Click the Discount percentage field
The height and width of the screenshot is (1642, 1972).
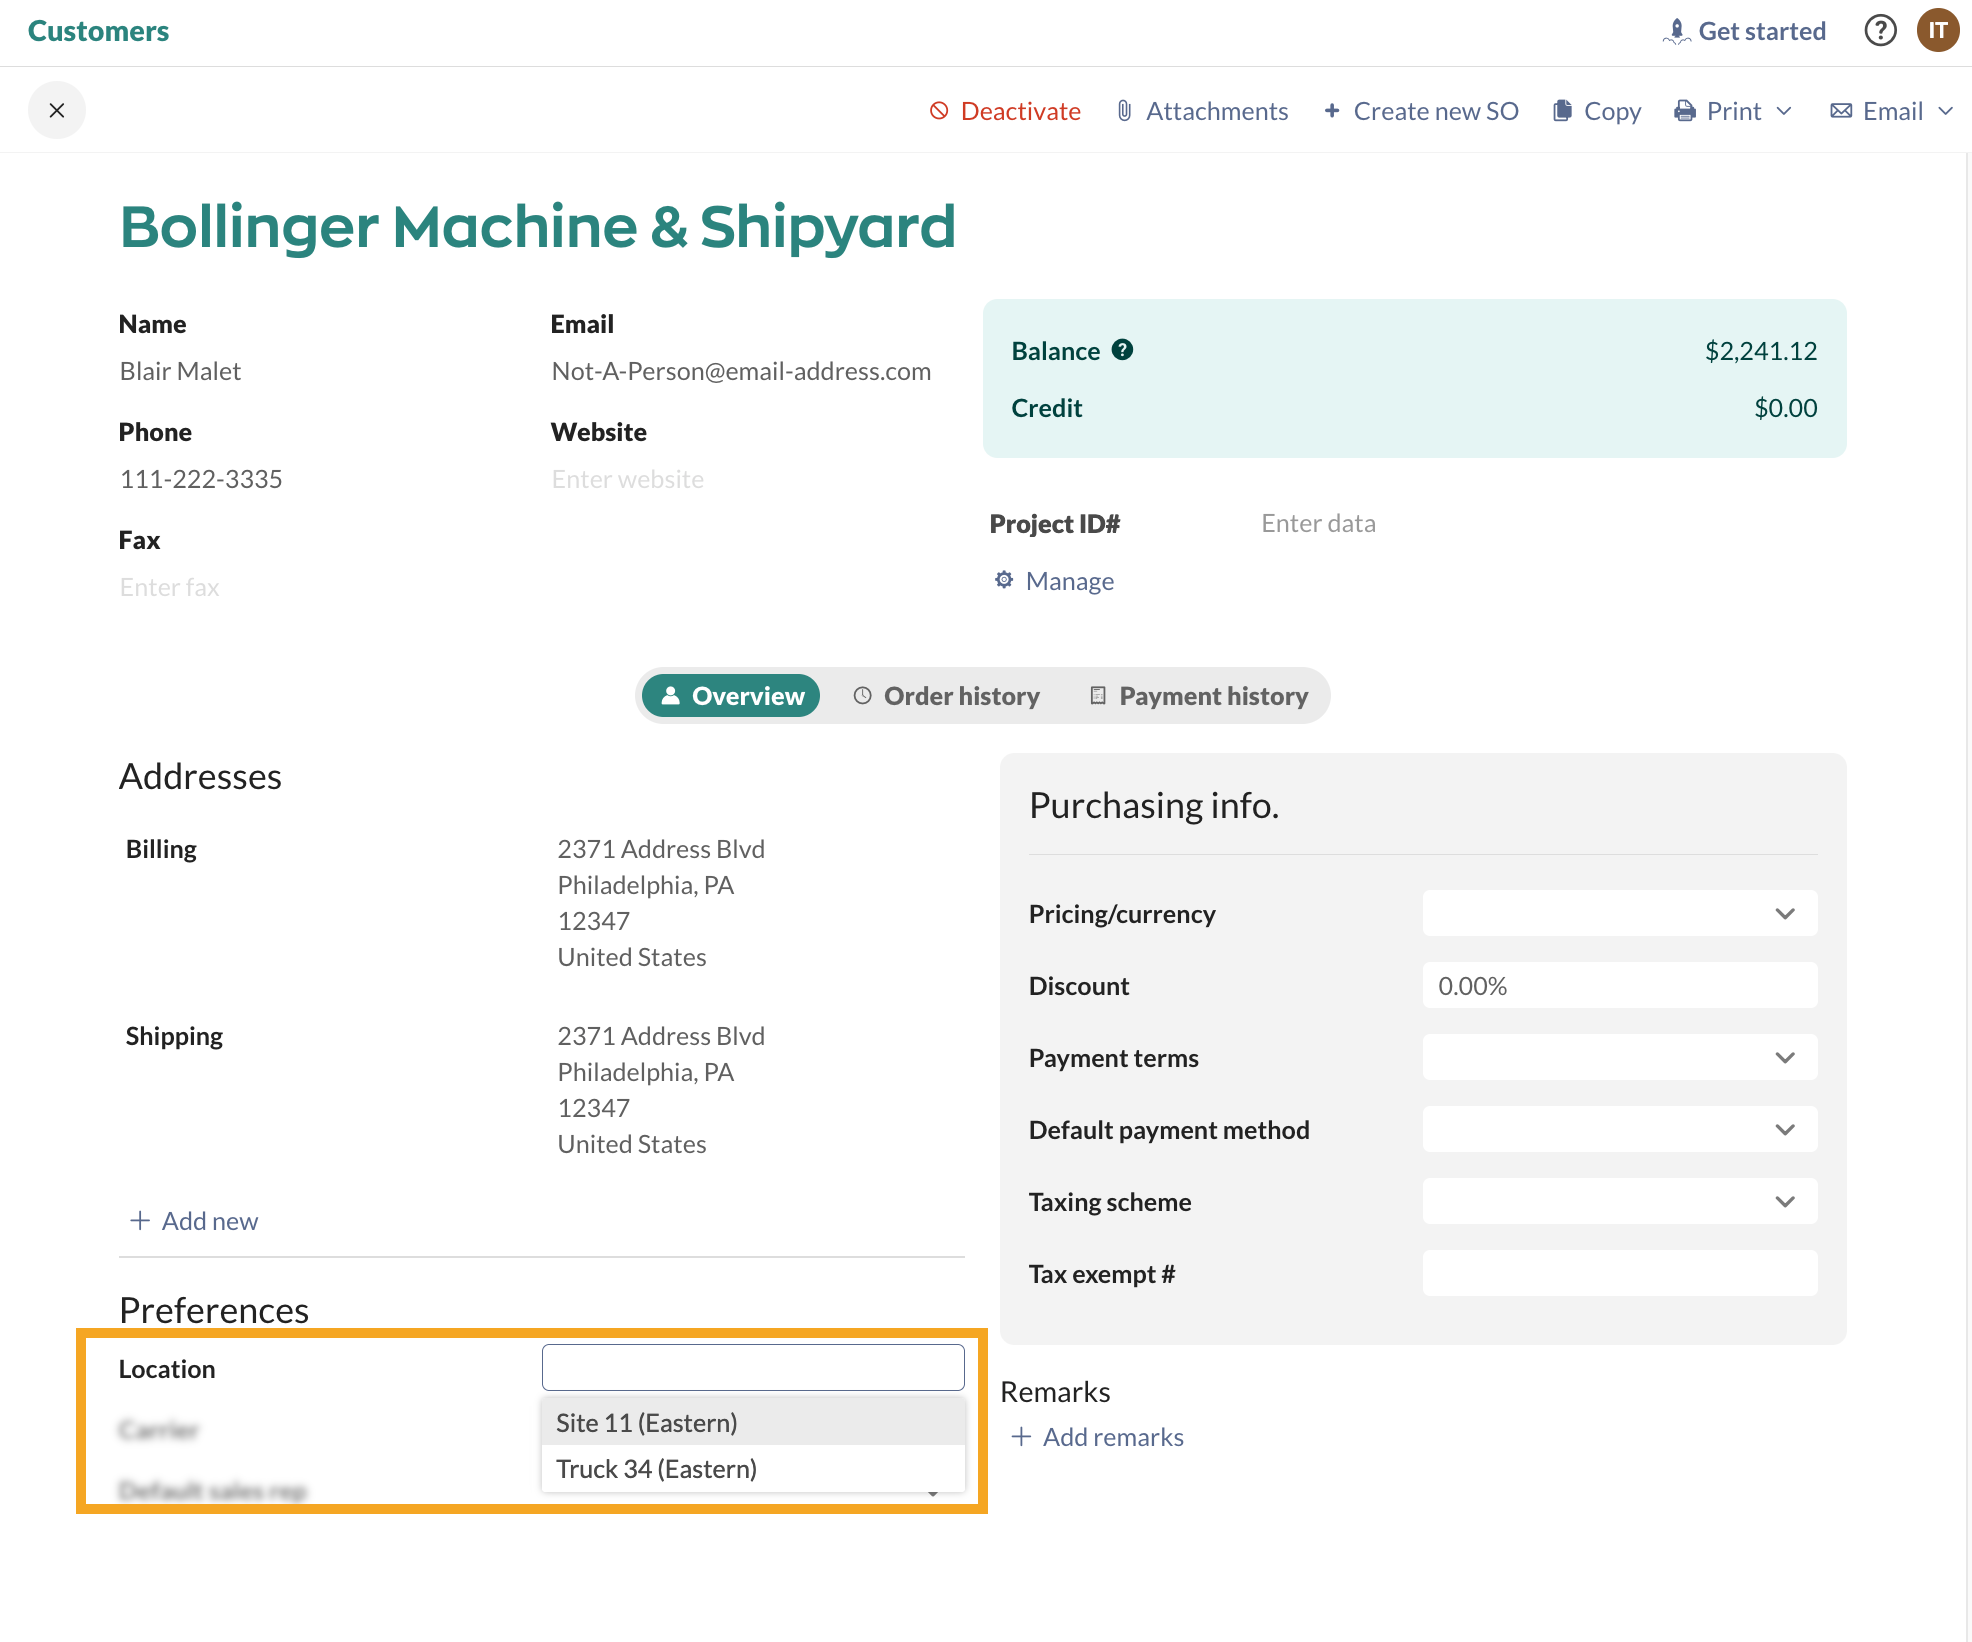click(1619, 986)
